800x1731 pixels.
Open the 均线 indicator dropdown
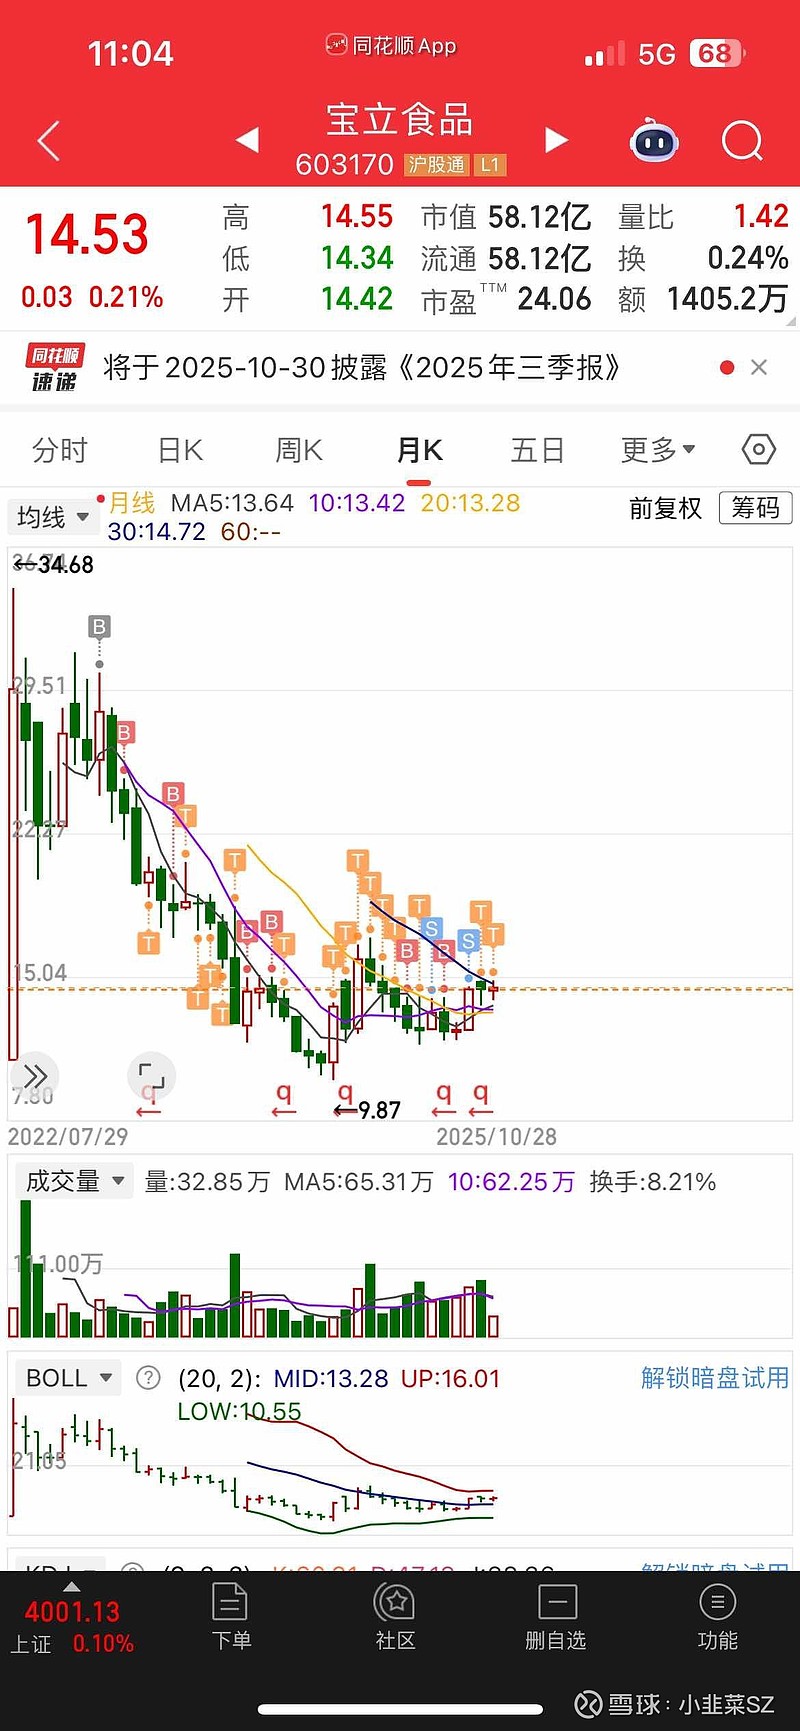[53, 517]
